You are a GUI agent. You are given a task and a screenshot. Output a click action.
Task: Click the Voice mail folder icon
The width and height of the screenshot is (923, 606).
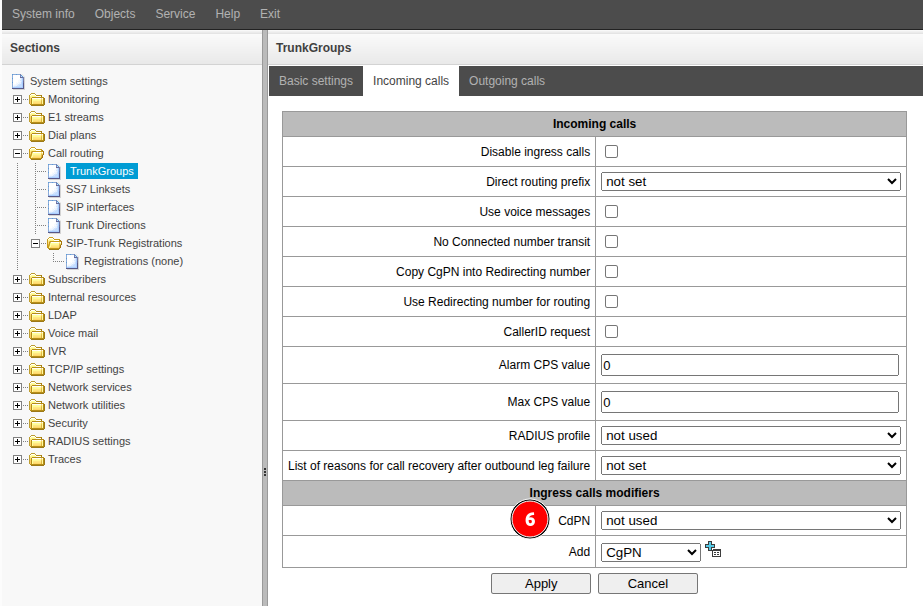coord(37,333)
